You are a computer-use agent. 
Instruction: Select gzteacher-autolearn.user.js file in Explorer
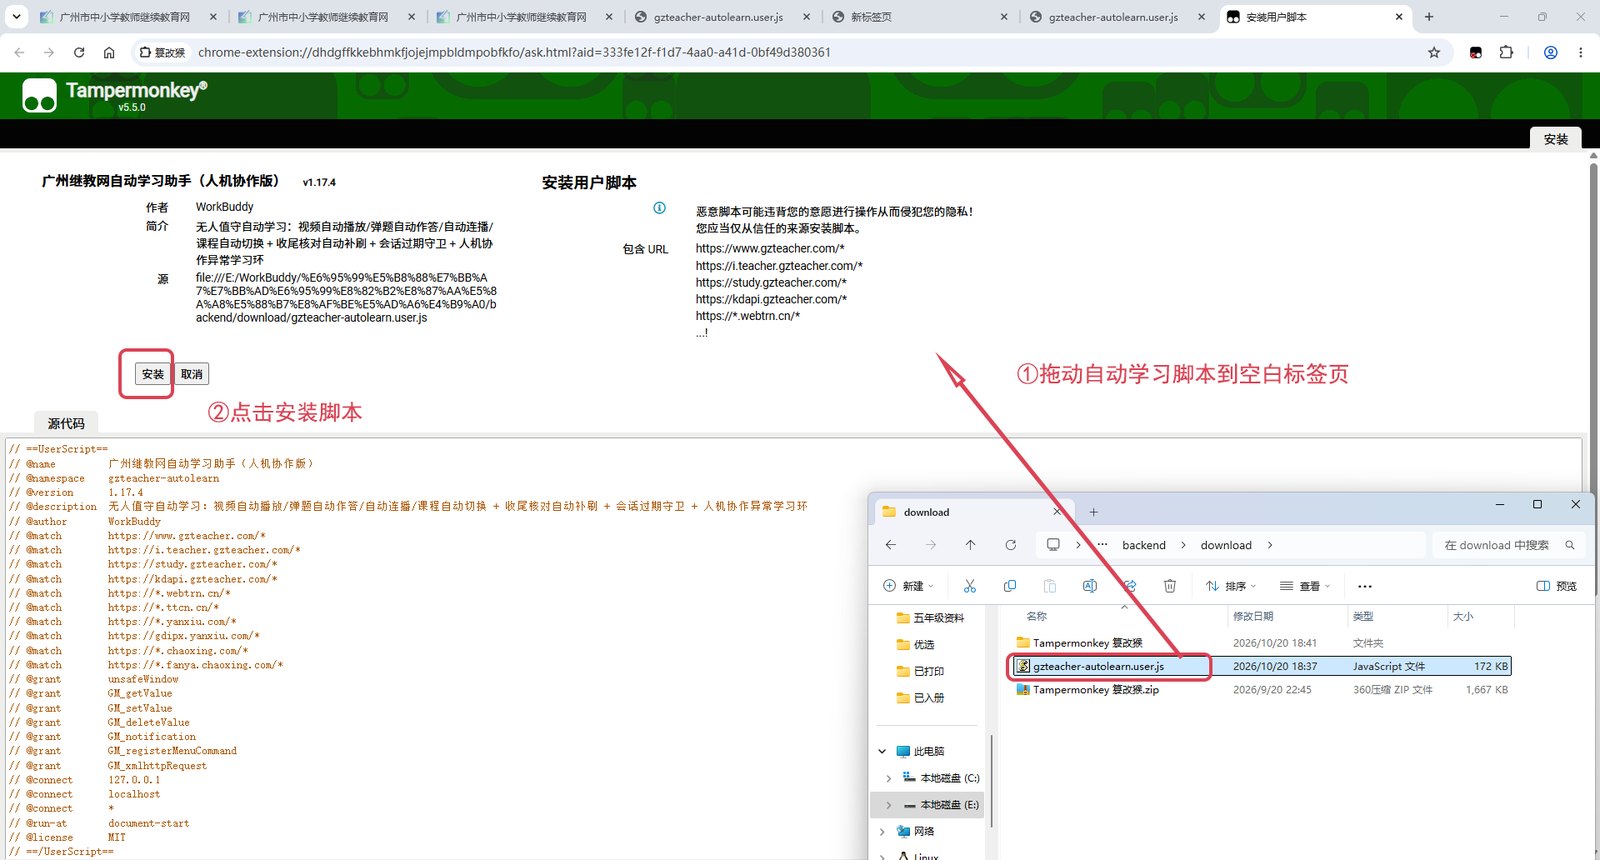(1261, 666)
